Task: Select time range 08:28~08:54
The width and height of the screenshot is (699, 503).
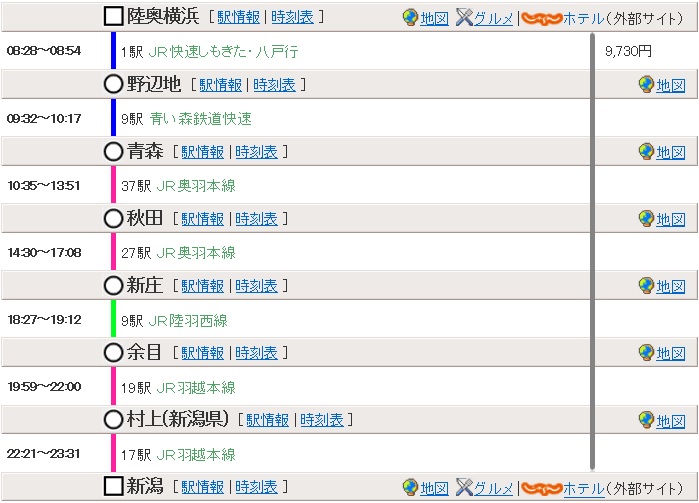Action: pyautogui.click(x=44, y=51)
